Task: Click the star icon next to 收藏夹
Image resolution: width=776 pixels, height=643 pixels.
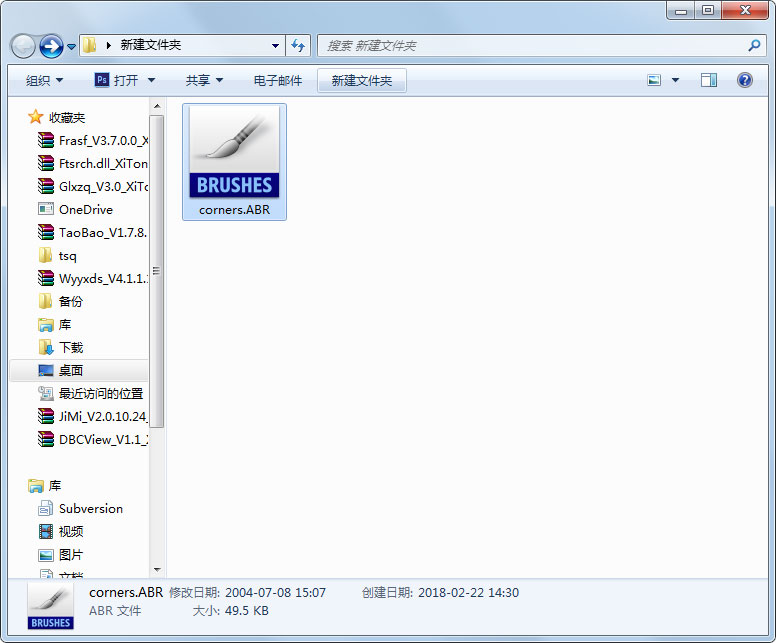Action: [x=36, y=117]
